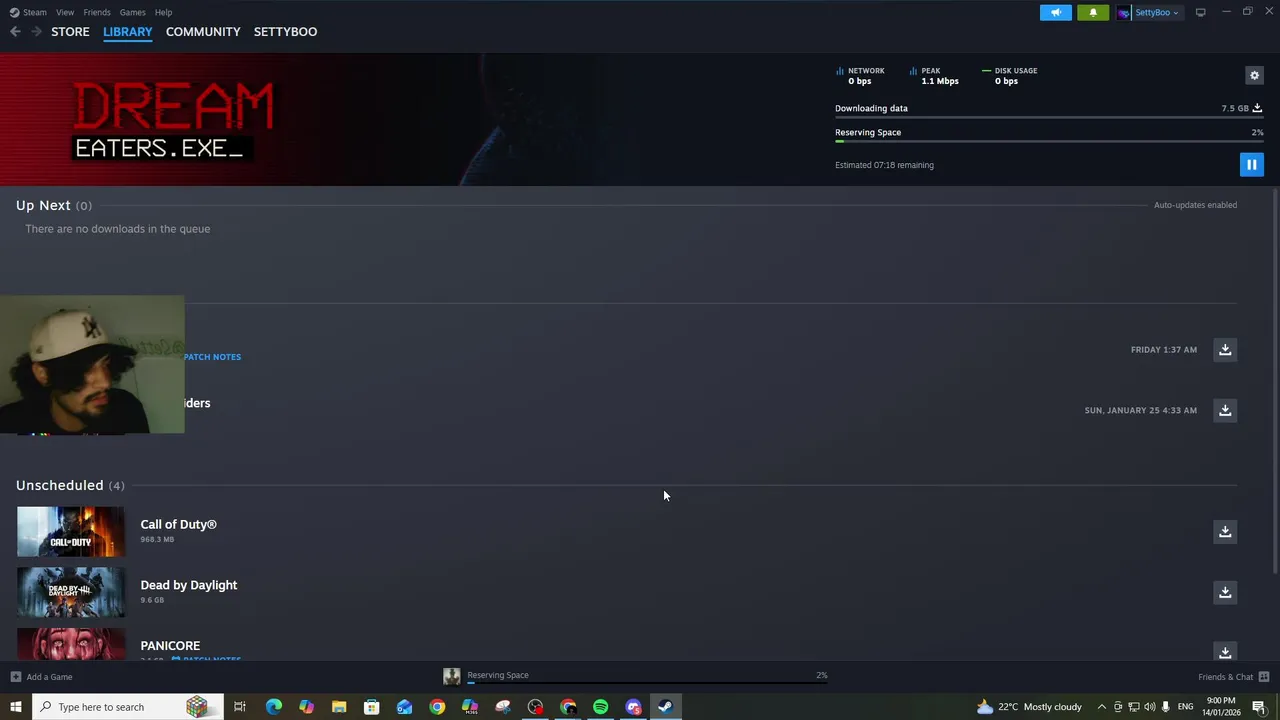
Task: Open Spotify from taskbar
Action: tap(600, 707)
